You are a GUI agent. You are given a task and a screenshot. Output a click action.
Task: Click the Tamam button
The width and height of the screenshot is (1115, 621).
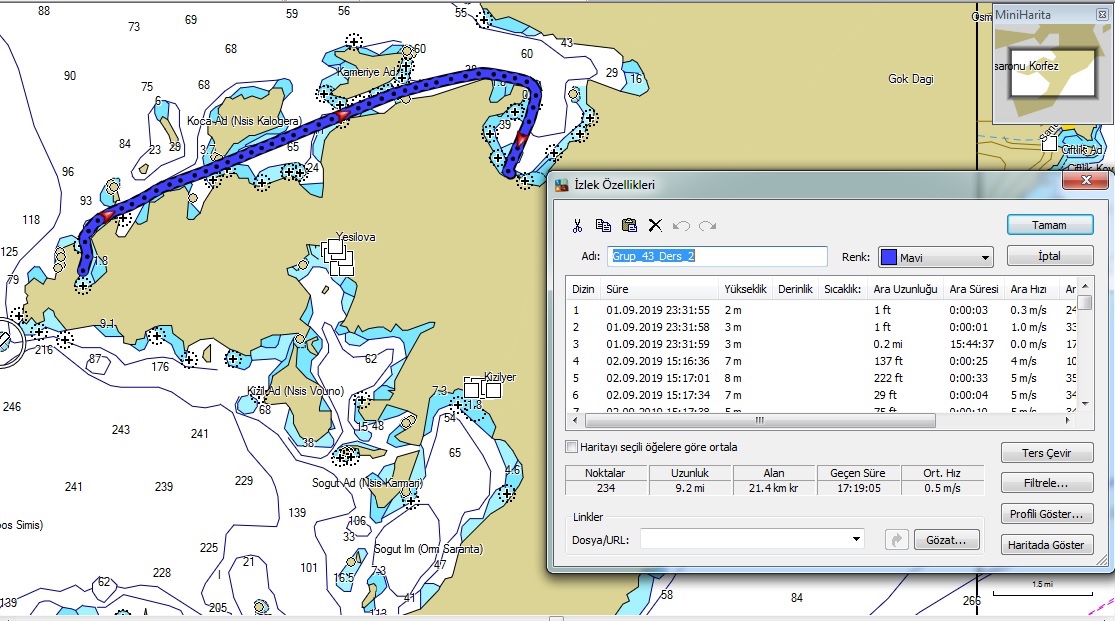pyautogui.click(x=1050, y=225)
